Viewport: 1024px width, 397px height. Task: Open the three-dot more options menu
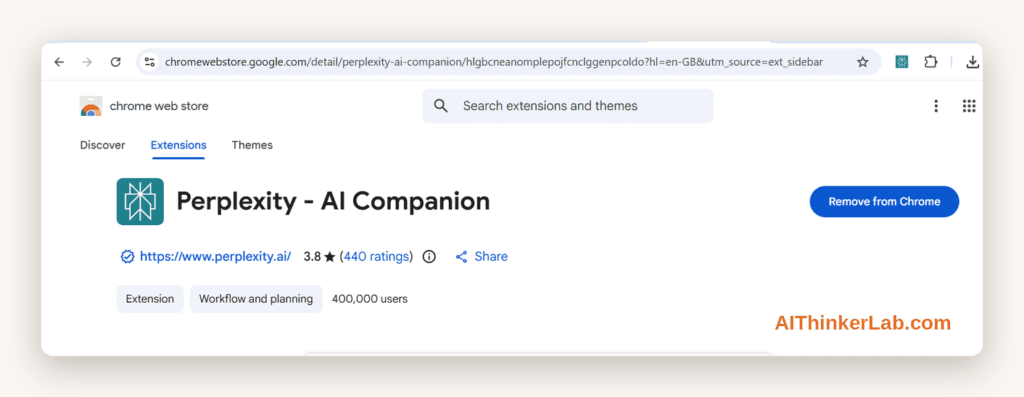pyautogui.click(x=936, y=106)
